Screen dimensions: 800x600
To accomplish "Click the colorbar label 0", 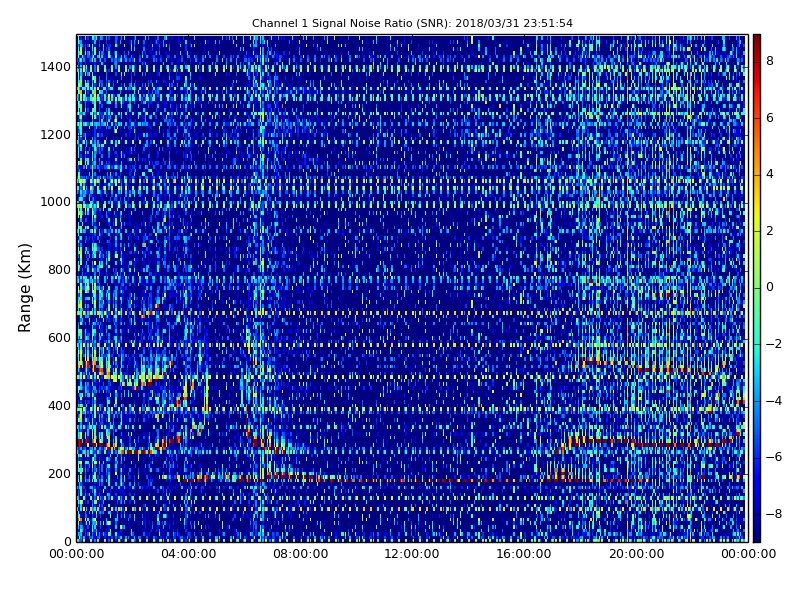I will click(x=770, y=287).
